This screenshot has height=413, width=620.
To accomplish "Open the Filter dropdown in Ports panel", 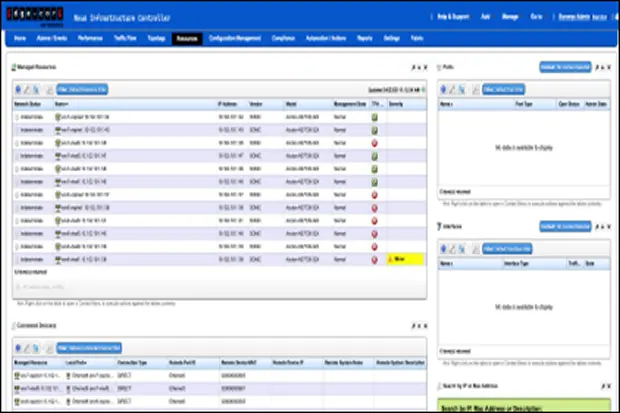I will [x=504, y=90].
